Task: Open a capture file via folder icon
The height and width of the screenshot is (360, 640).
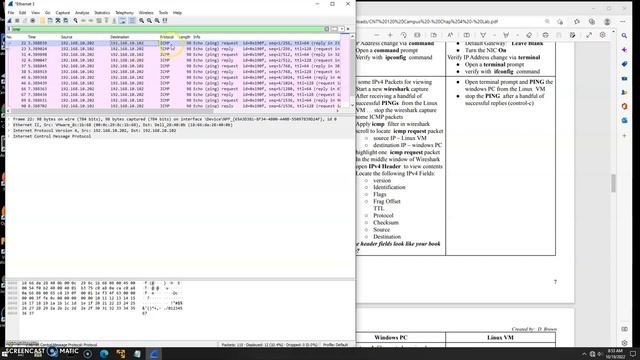Action: (42, 20)
